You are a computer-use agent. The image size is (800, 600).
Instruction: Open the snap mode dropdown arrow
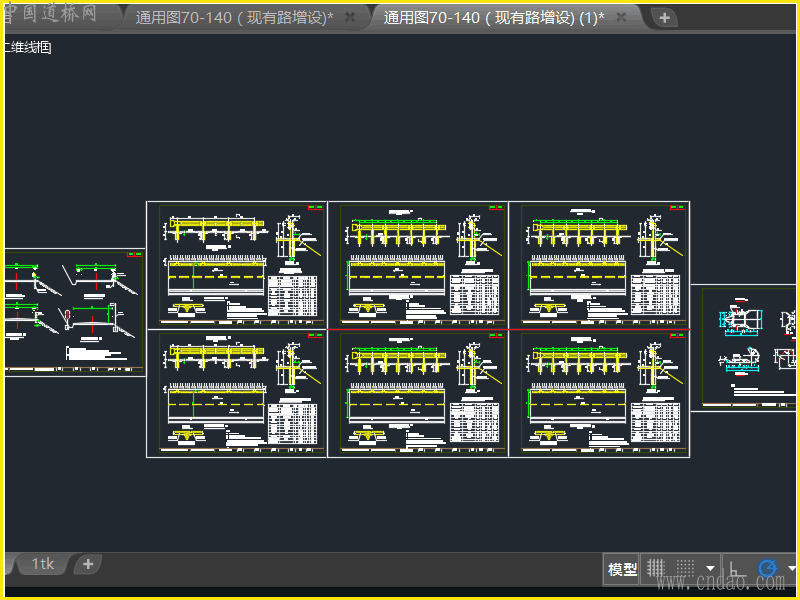pyautogui.click(x=710, y=569)
